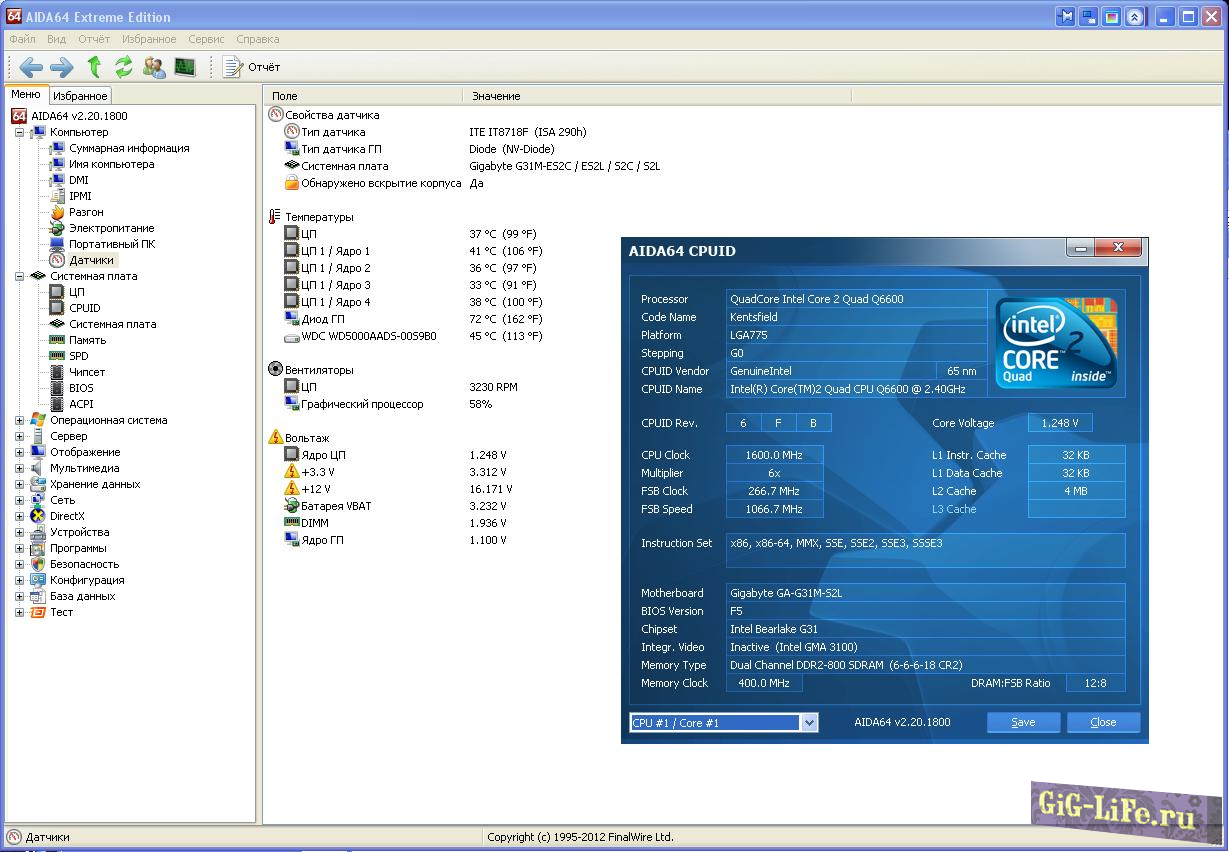Click the Forward arrow in toolbar
The width and height of the screenshot is (1229, 852).
62,67
